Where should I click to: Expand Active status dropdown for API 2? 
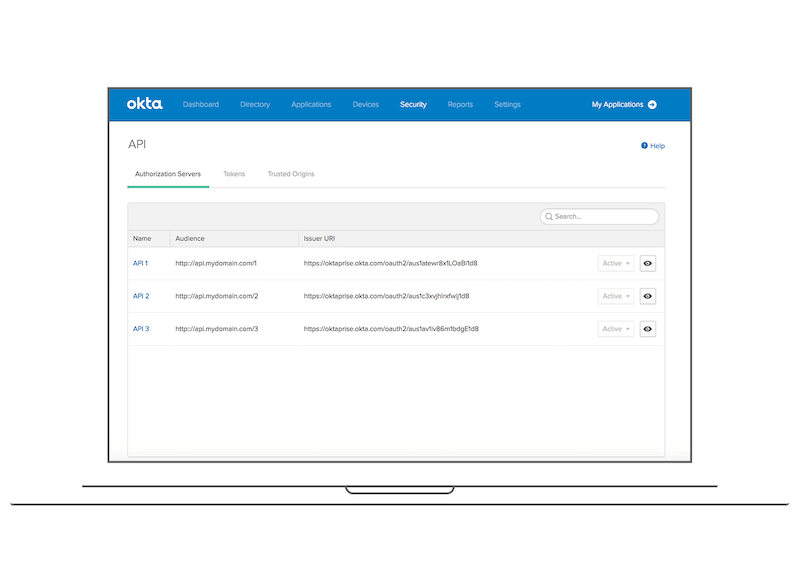(x=615, y=296)
